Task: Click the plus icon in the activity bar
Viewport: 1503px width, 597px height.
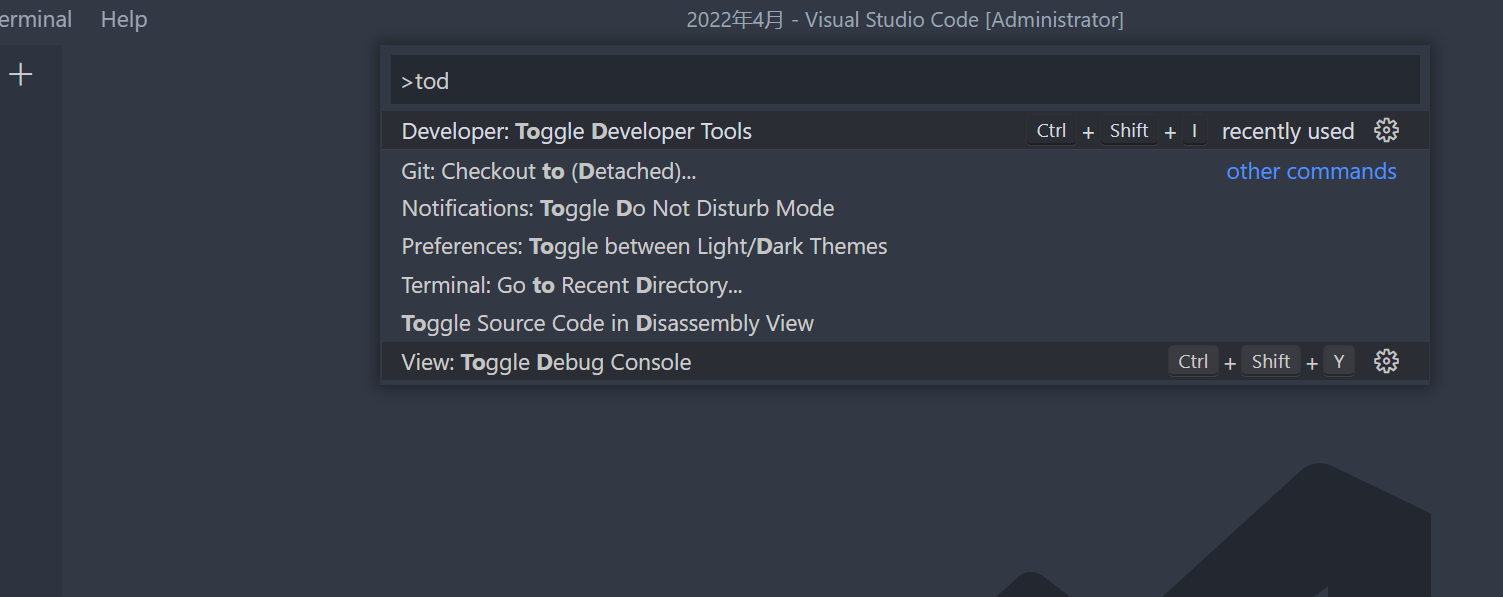Action: point(20,73)
